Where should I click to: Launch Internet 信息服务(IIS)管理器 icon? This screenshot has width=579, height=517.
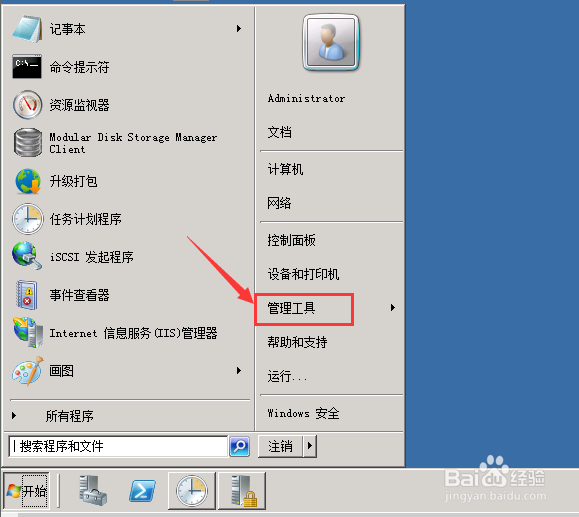point(28,332)
